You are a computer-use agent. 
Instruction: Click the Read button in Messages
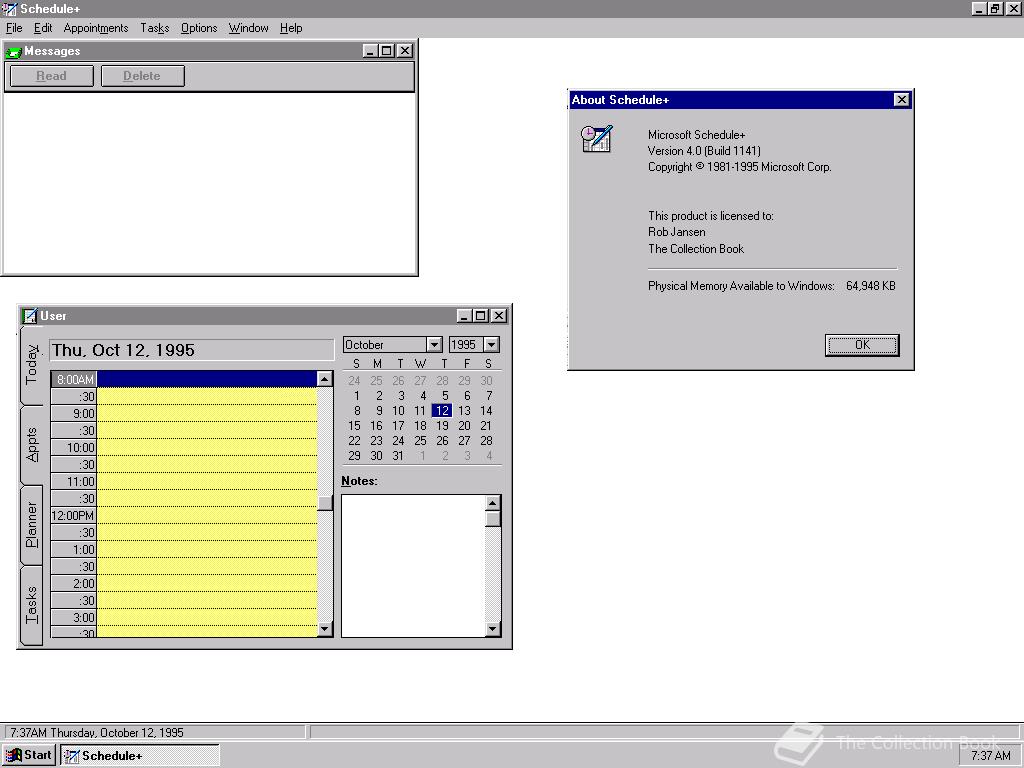(52, 76)
